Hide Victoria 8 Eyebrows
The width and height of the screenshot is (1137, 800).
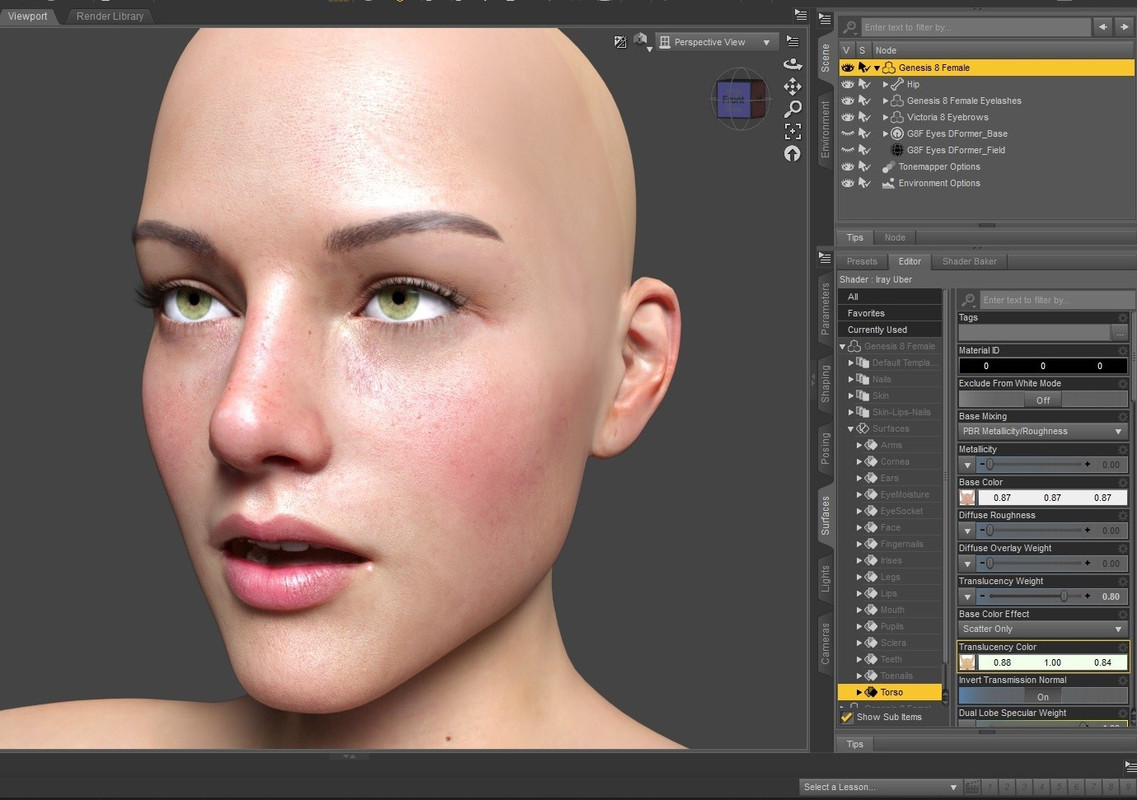(847, 117)
